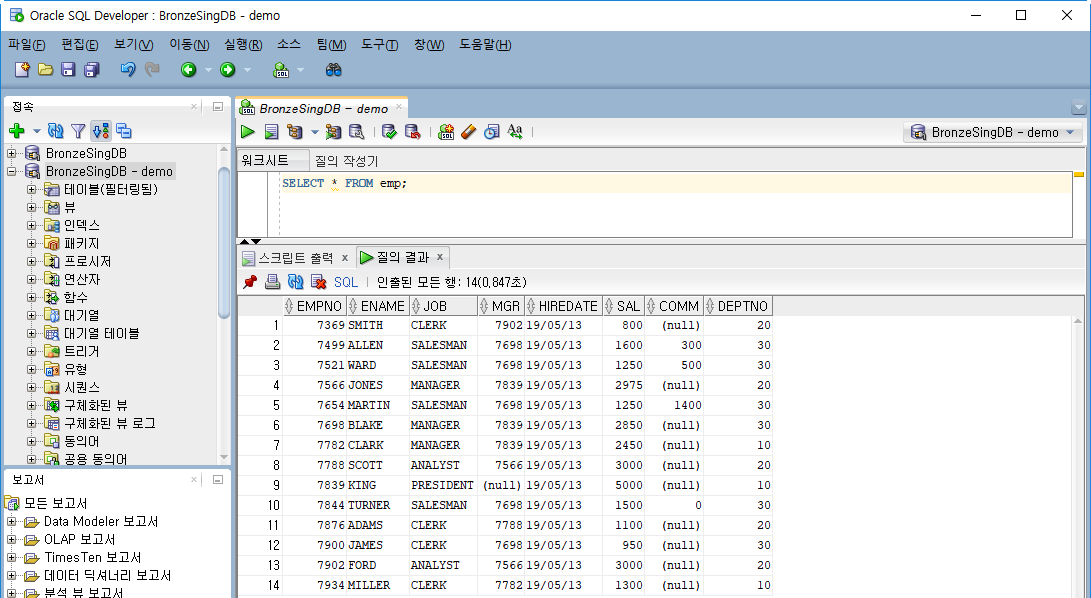The height and width of the screenshot is (598, 1091).
Task: Collapse the BronzeSingDB - demo connection node
Action: point(12,171)
